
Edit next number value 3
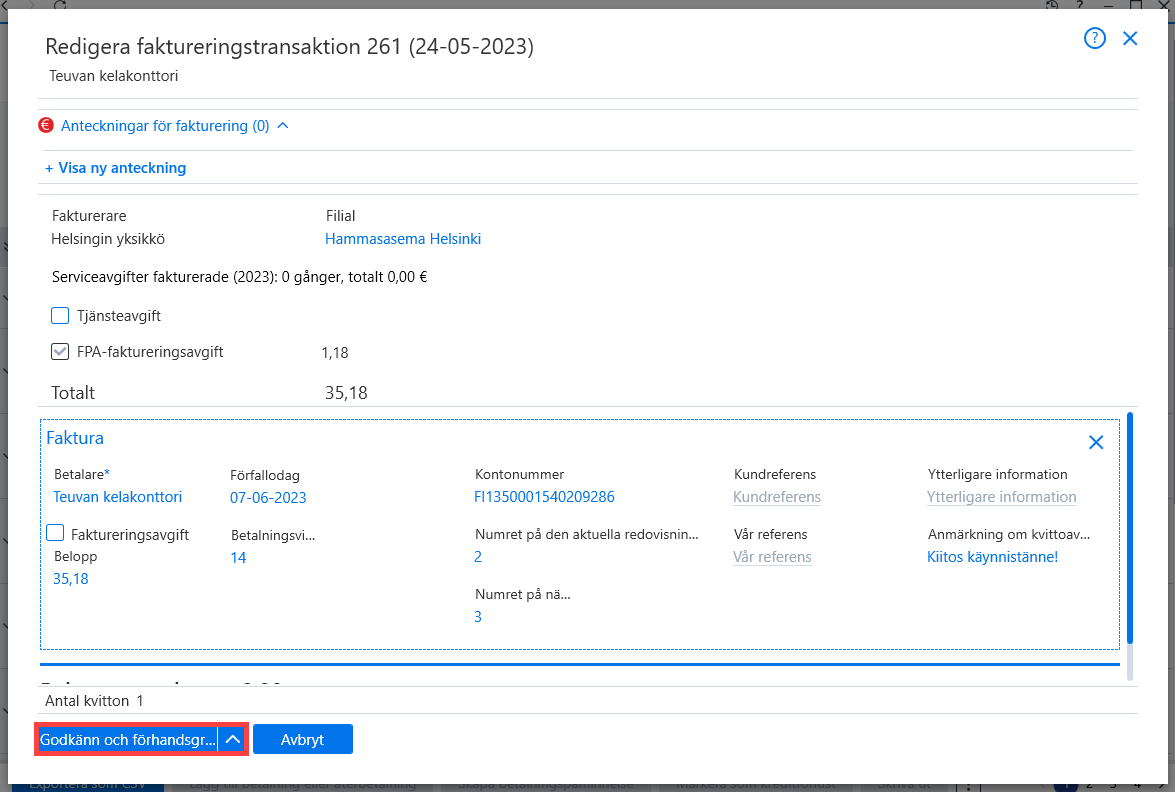point(478,617)
